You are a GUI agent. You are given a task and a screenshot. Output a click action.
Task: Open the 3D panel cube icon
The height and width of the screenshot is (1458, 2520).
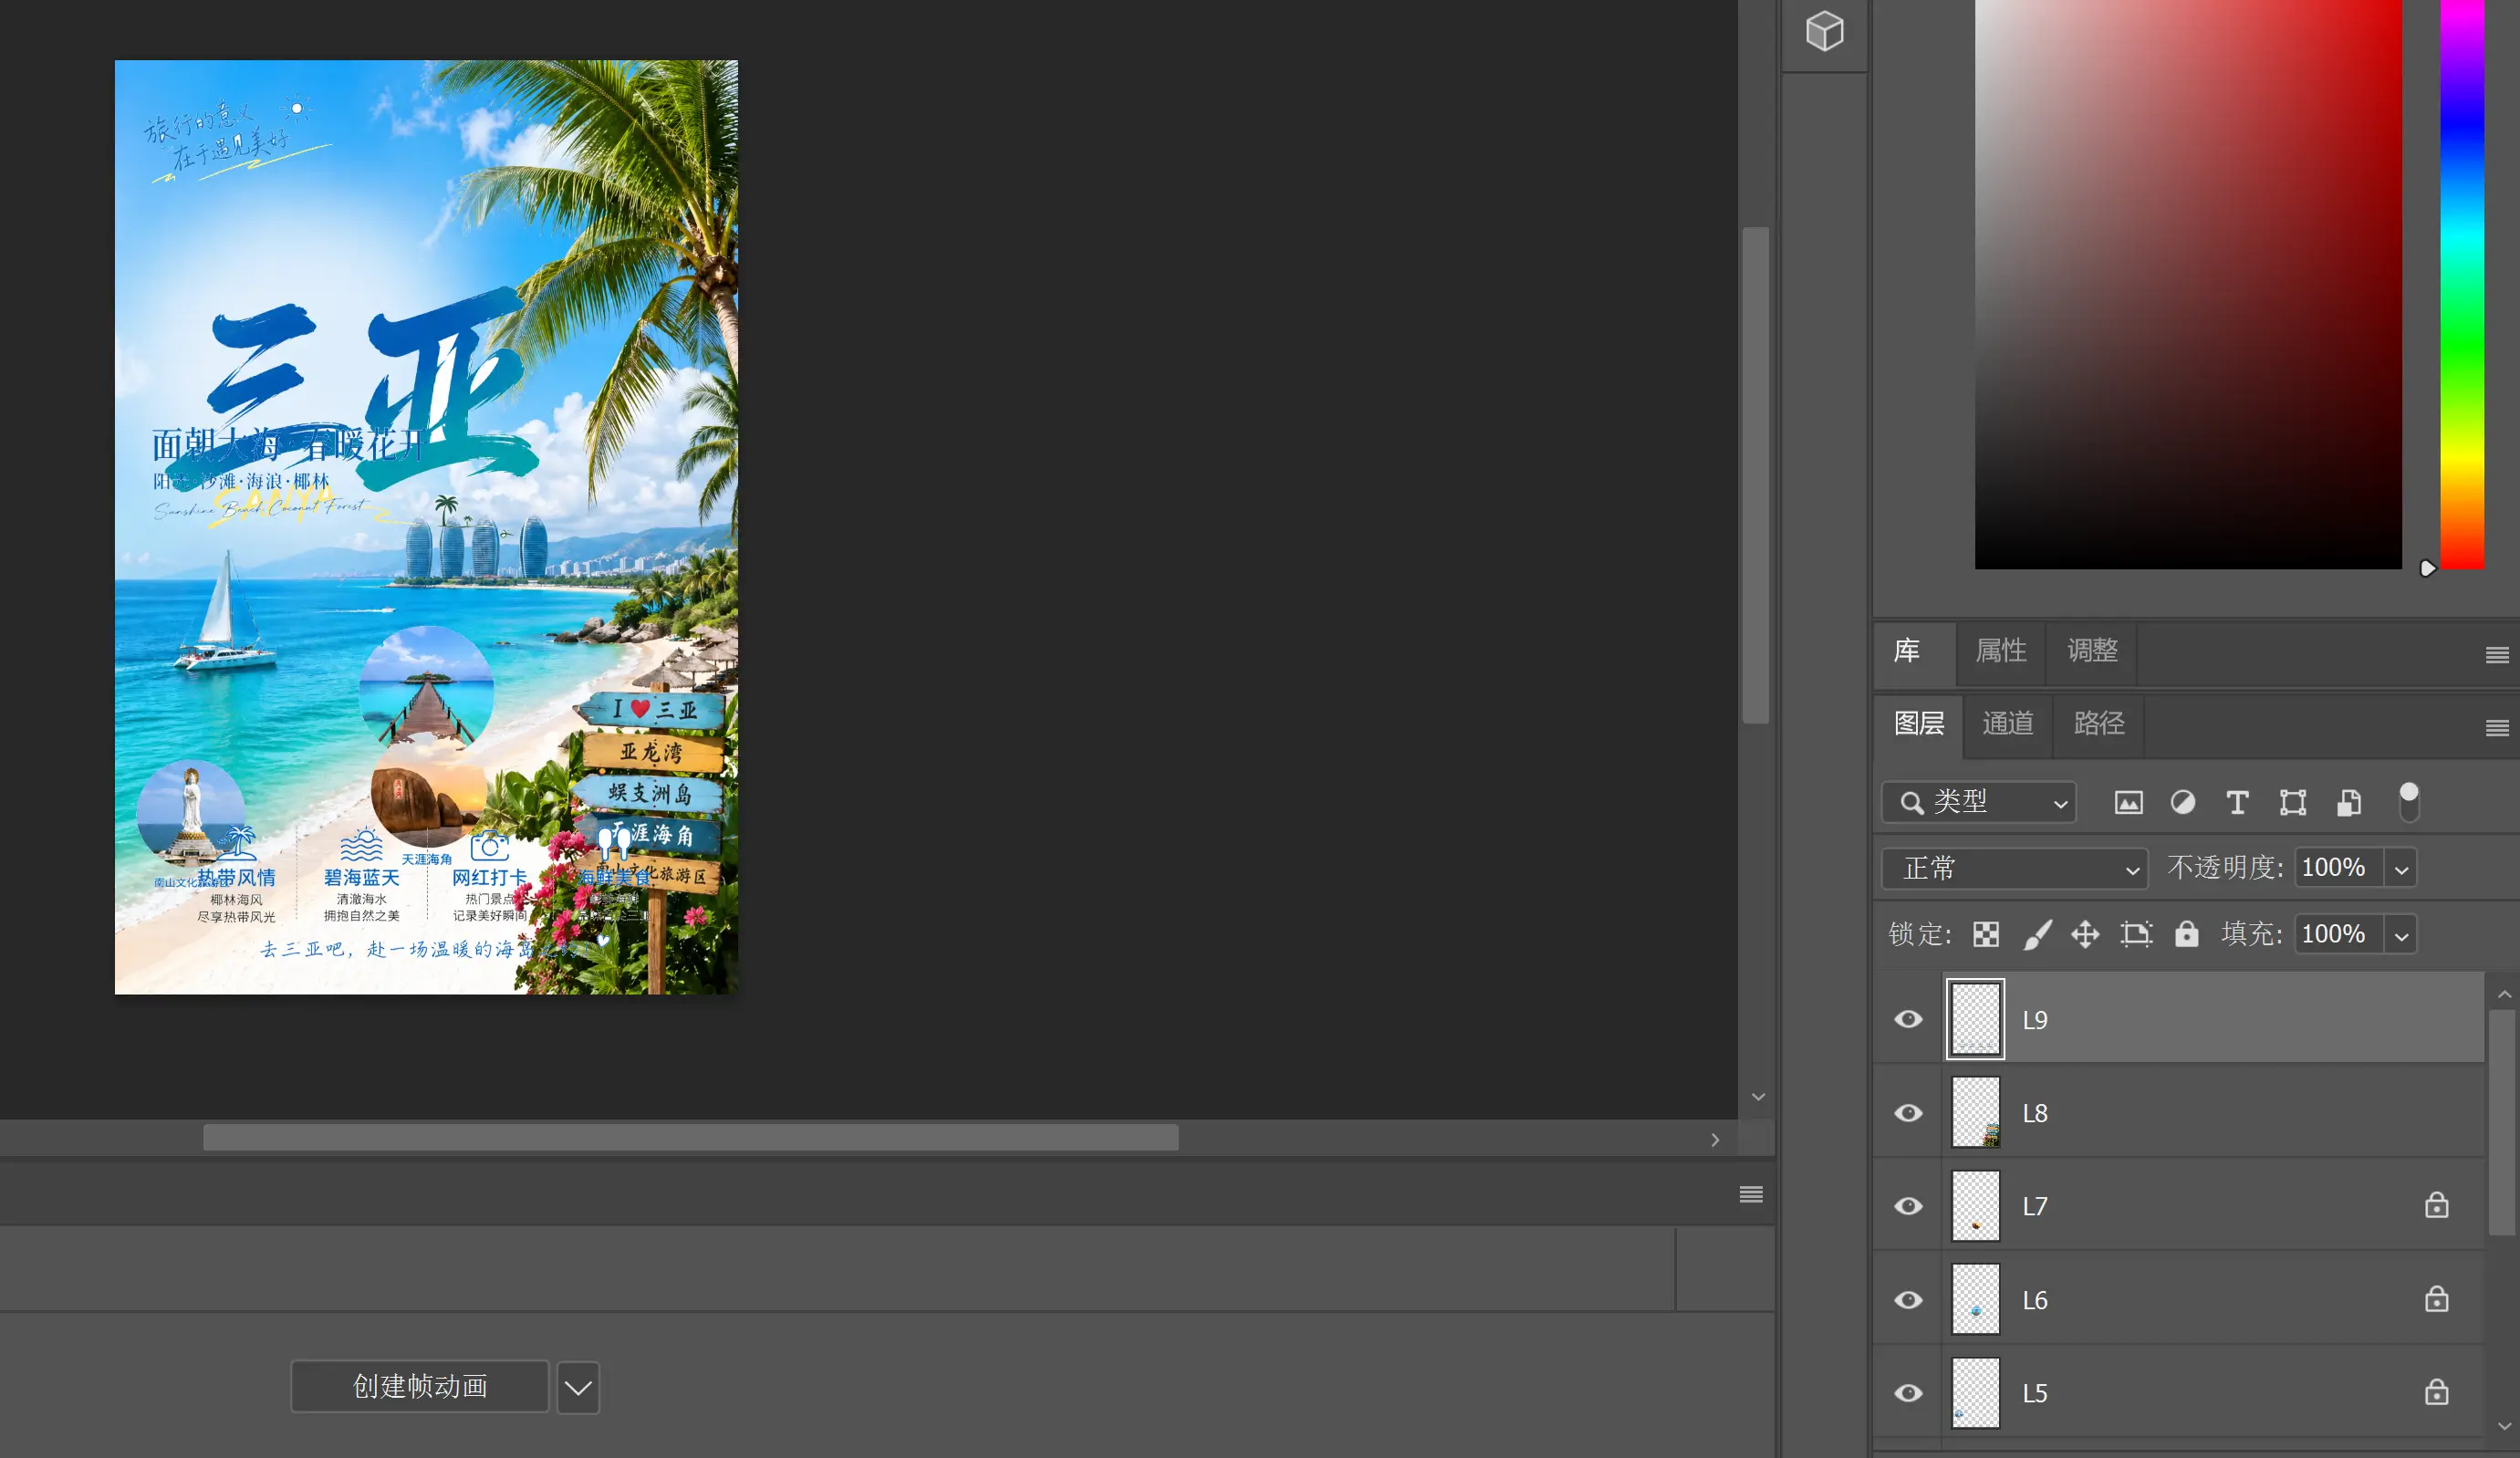[1824, 31]
